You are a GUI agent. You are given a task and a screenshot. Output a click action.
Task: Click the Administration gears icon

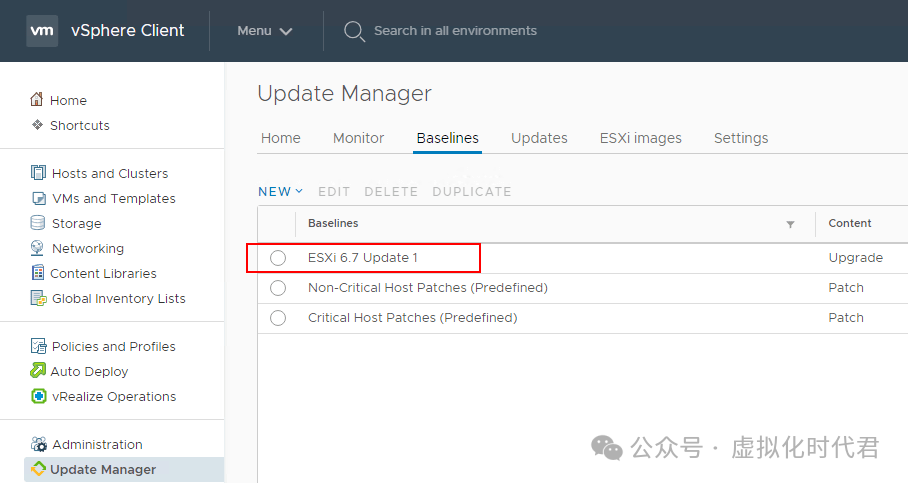coord(39,444)
